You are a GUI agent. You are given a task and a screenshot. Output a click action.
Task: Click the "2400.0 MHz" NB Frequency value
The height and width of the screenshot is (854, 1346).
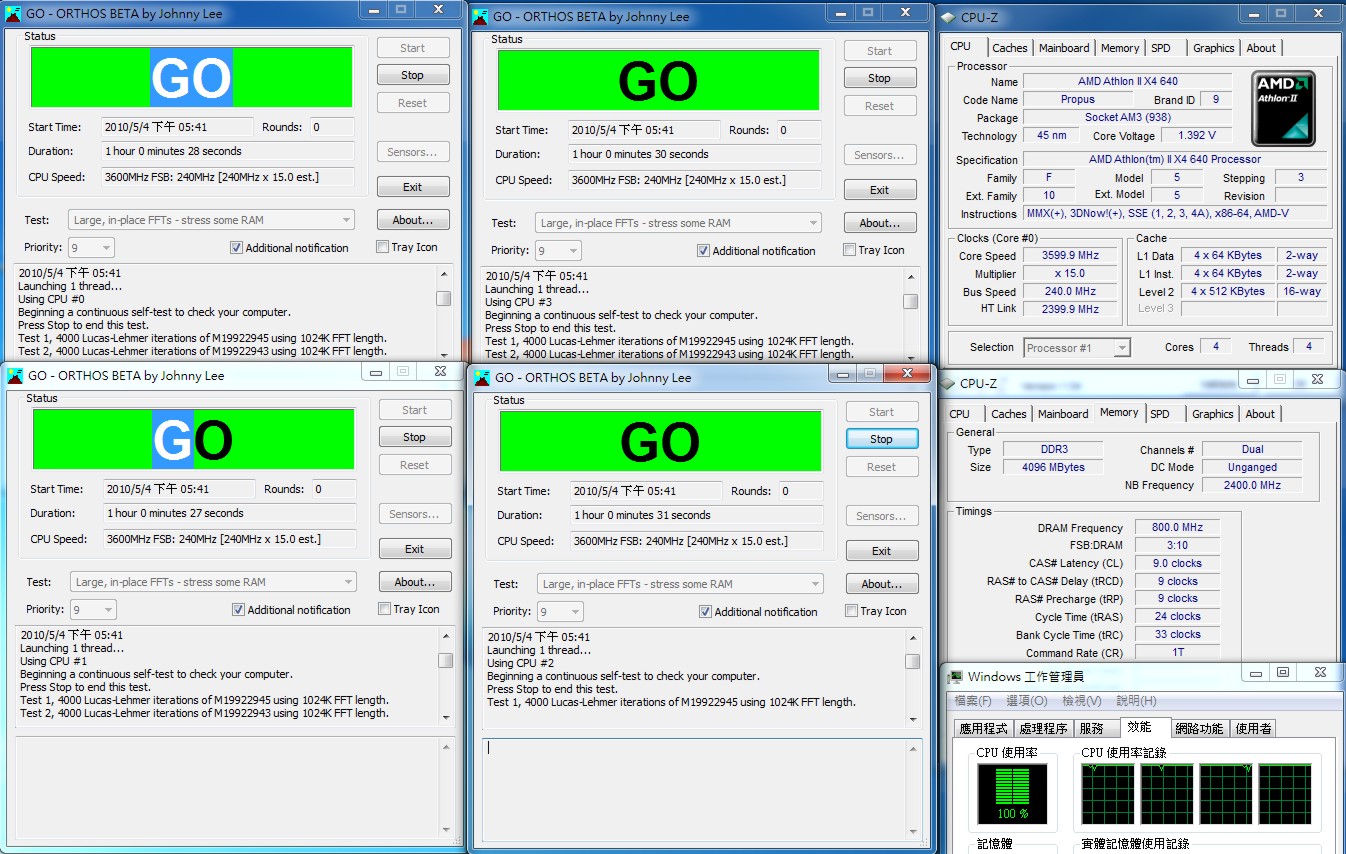pyautogui.click(x=1252, y=485)
